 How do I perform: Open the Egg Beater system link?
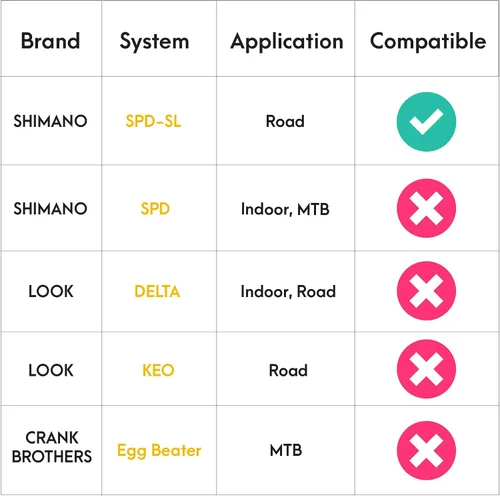[x=159, y=451]
